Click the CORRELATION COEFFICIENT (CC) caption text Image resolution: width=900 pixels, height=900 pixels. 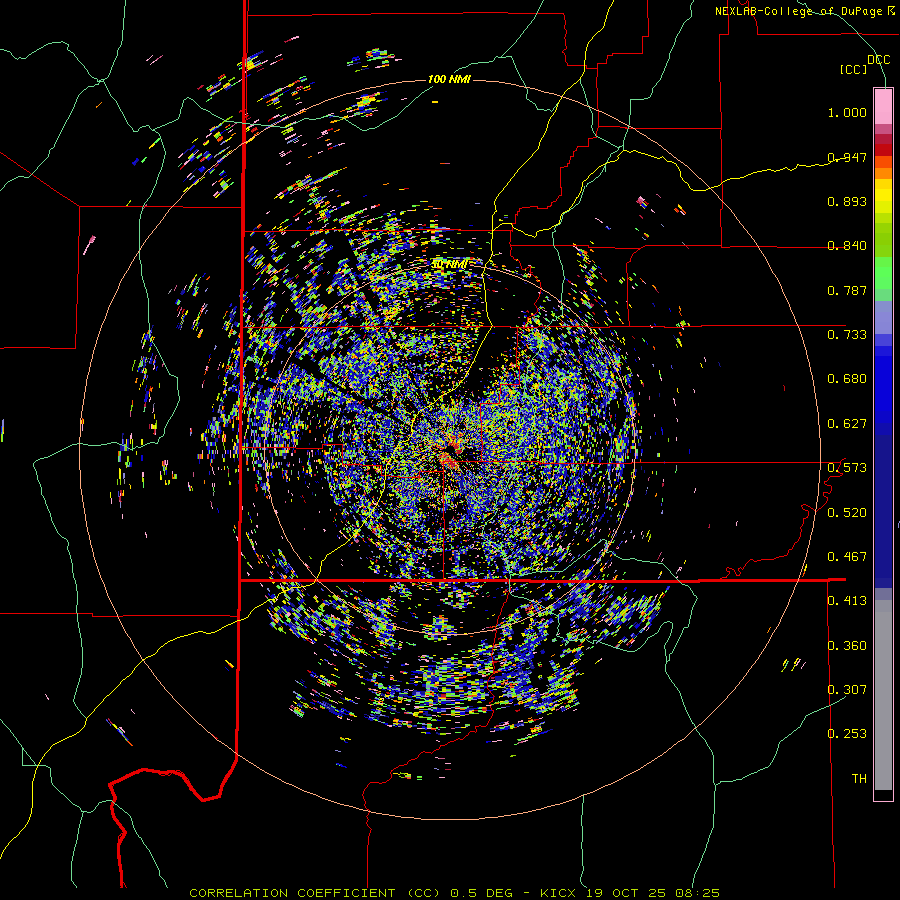click(x=315, y=893)
